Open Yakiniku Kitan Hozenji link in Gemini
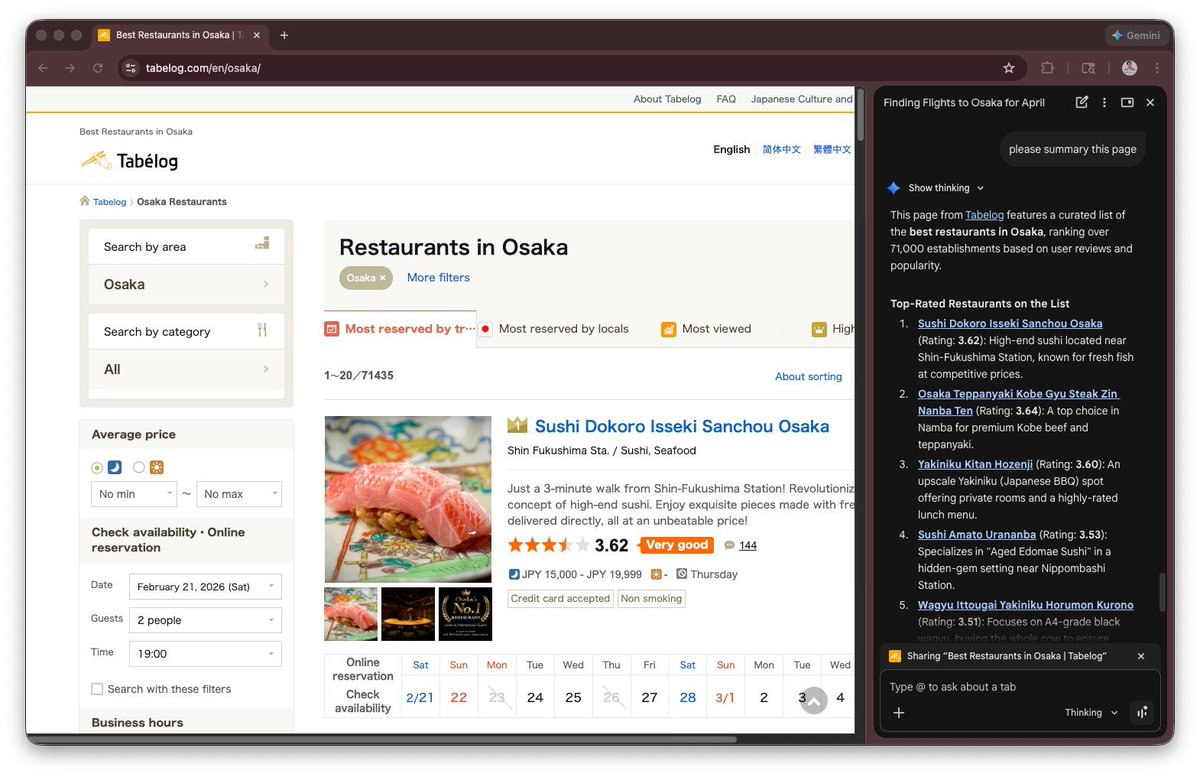This screenshot has height=777, width=1200. [x=975, y=464]
